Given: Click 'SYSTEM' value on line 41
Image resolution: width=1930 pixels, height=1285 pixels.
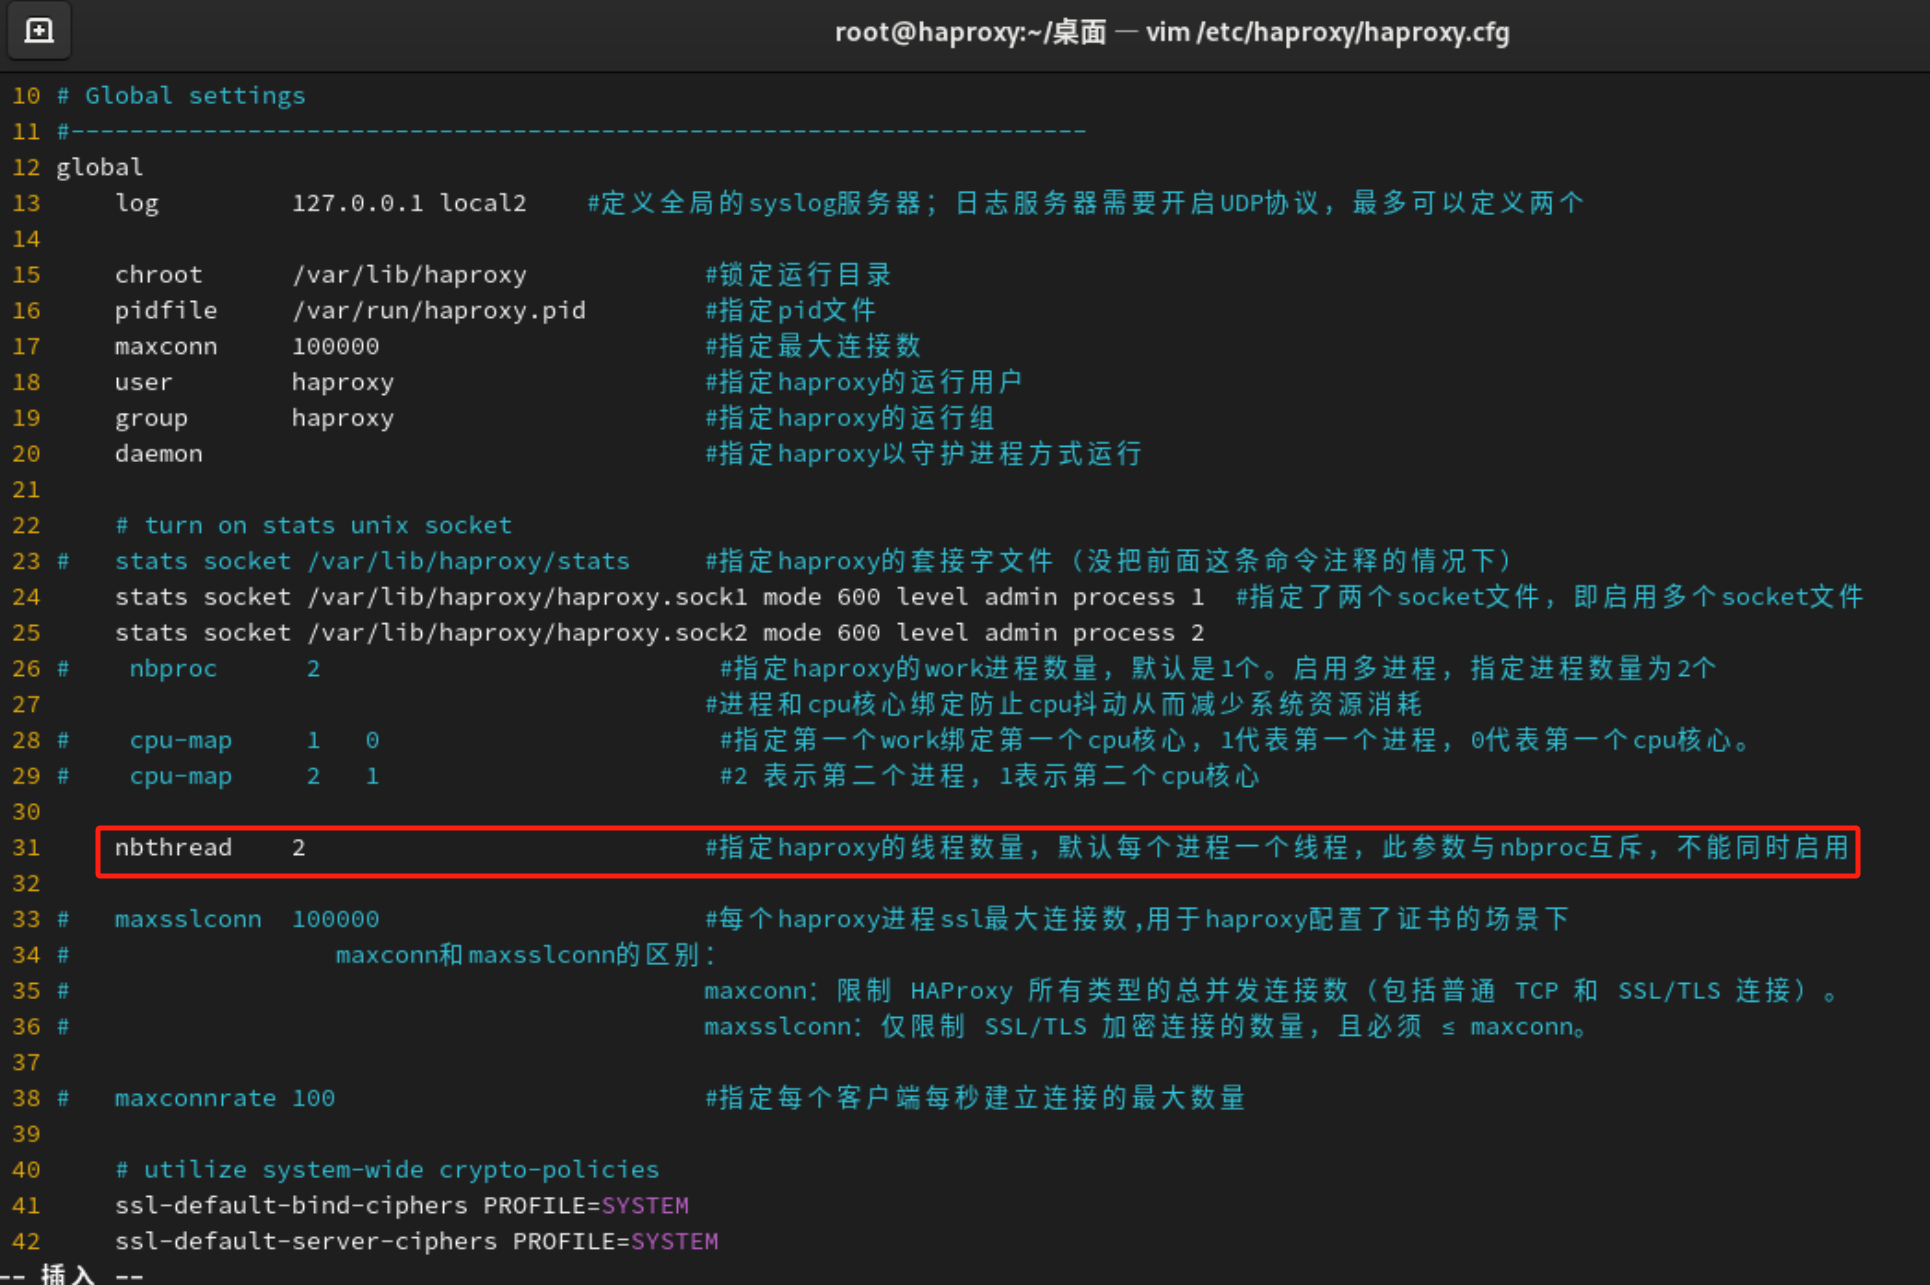Looking at the screenshot, I should pyautogui.click(x=645, y=1206).
